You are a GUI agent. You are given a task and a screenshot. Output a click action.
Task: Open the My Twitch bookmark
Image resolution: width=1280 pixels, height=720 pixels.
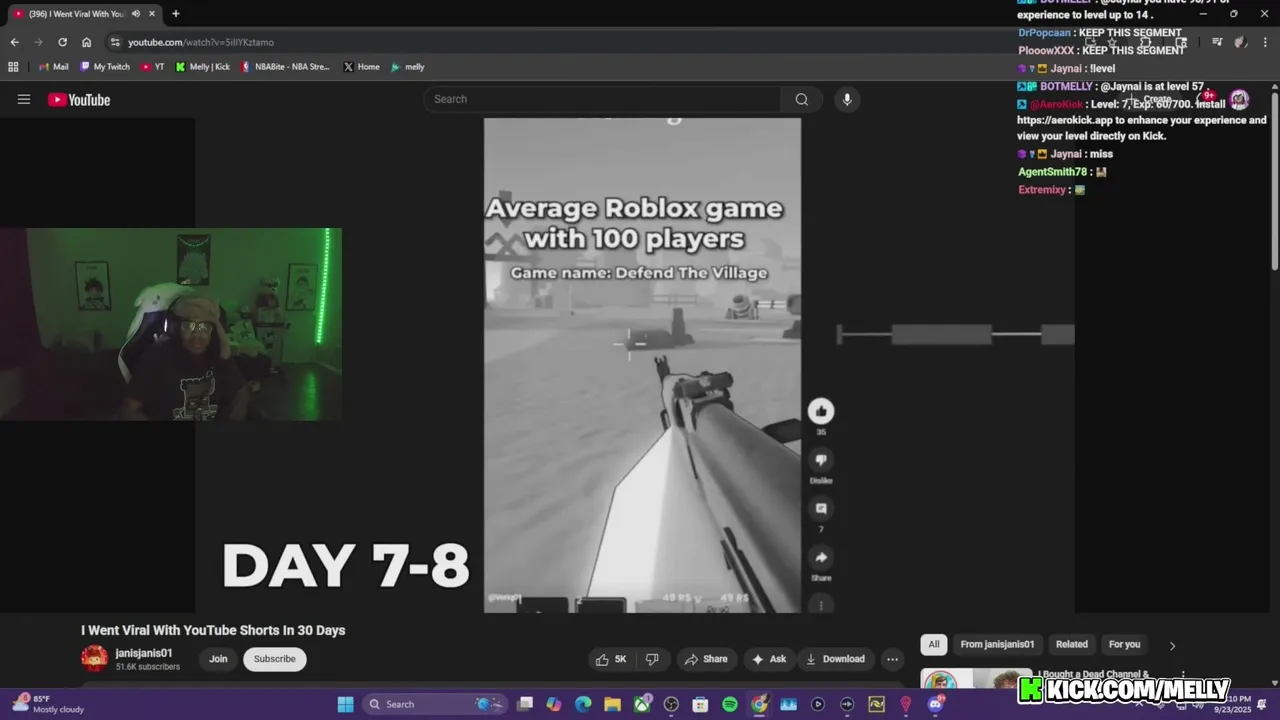pos(105,67)
